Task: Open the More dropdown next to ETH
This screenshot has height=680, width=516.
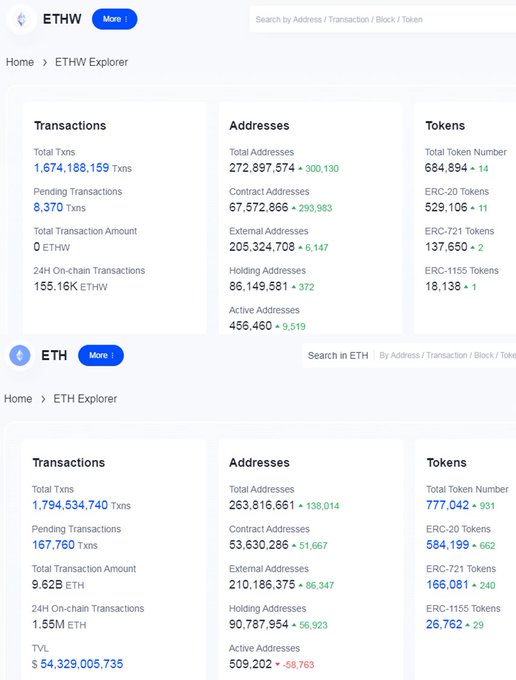Action: coord(101,356)
